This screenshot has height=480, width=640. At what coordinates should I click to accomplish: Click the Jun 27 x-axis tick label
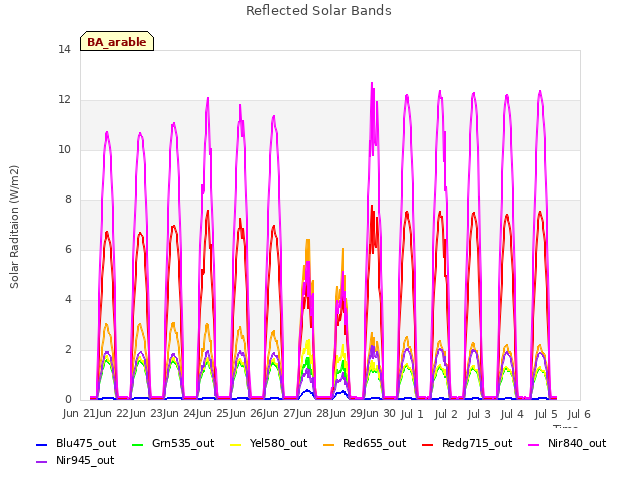[279, 413]
